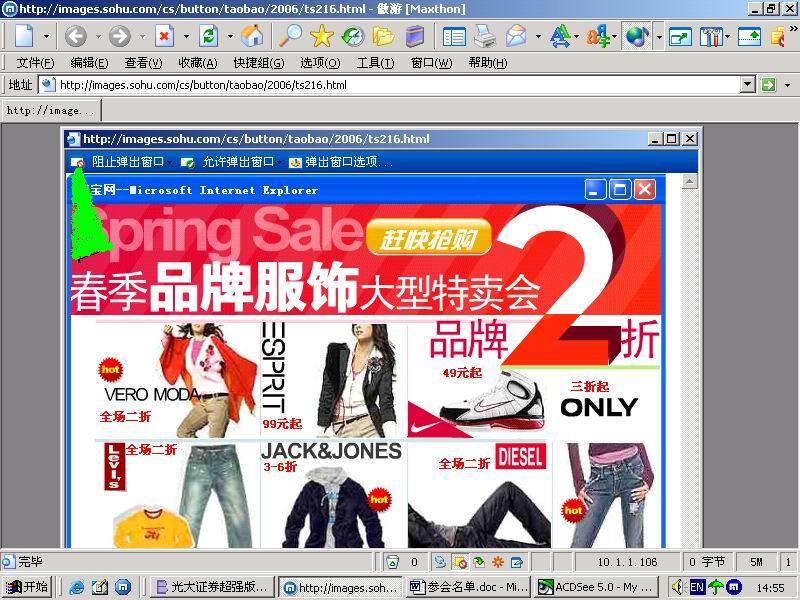This screenshot has height=600, width=800.
Task: Click the page layout view icon
Action: point(454,37)
